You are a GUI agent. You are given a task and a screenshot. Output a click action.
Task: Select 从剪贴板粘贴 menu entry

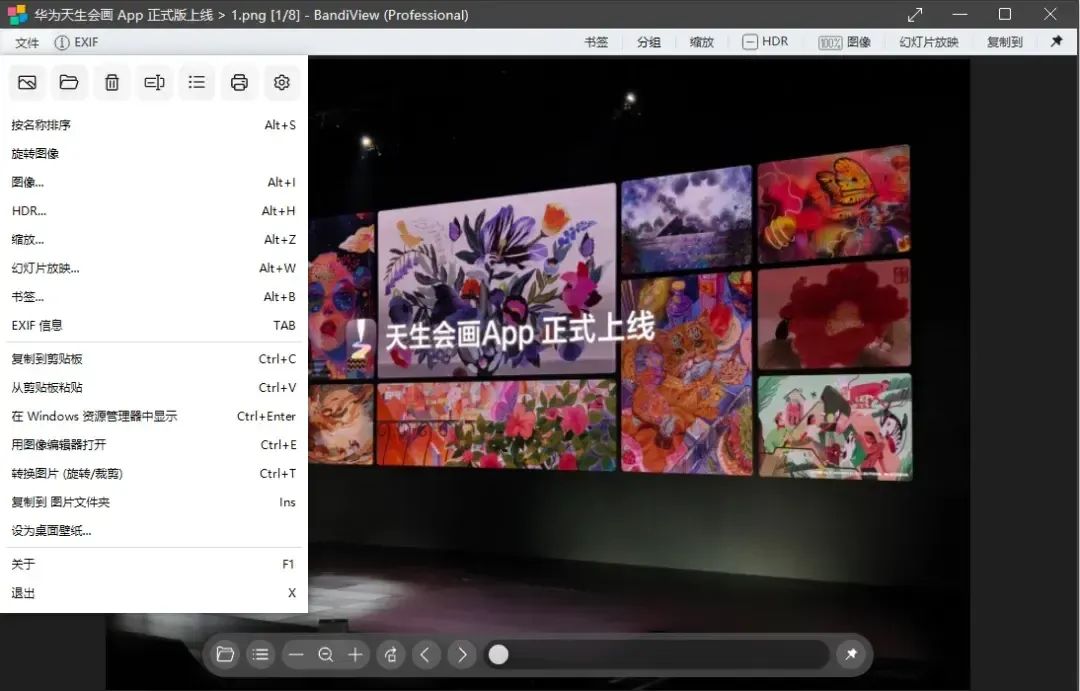(x=154, y=387)
